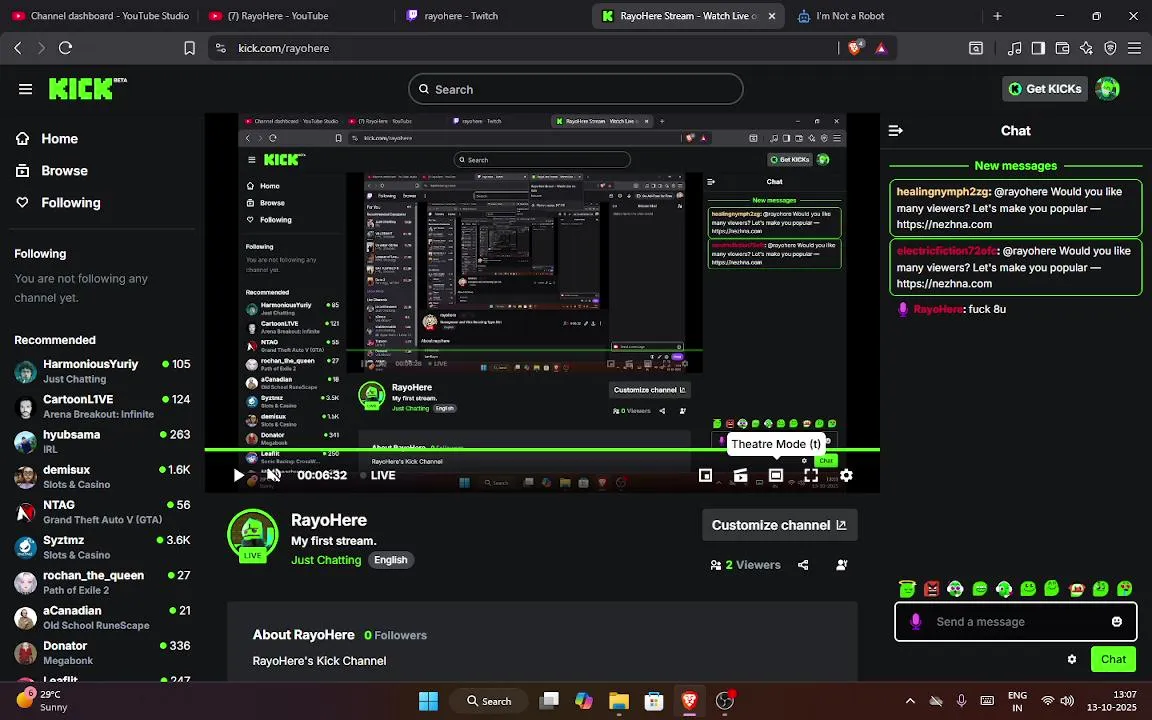Click the purple microphone chat identity icon
The width and height of the screenshot is (1152, 720).
point(915,622)
